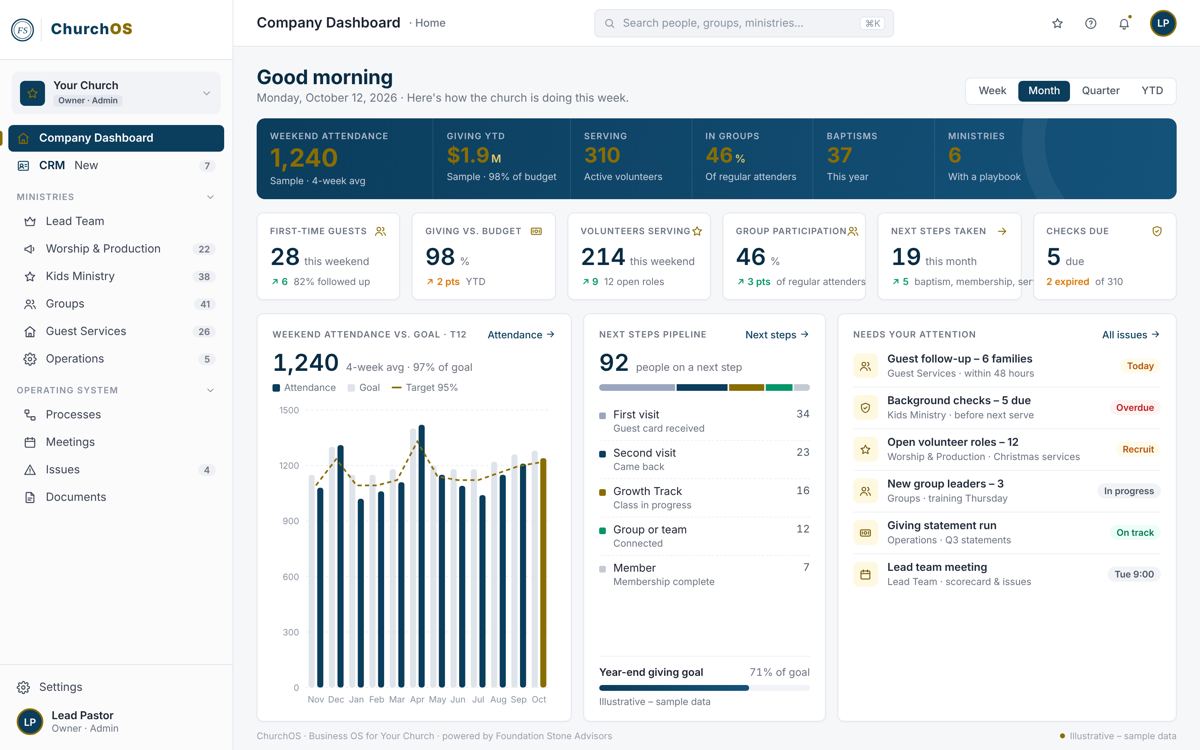Switch period to YTD

(1152, 91)
